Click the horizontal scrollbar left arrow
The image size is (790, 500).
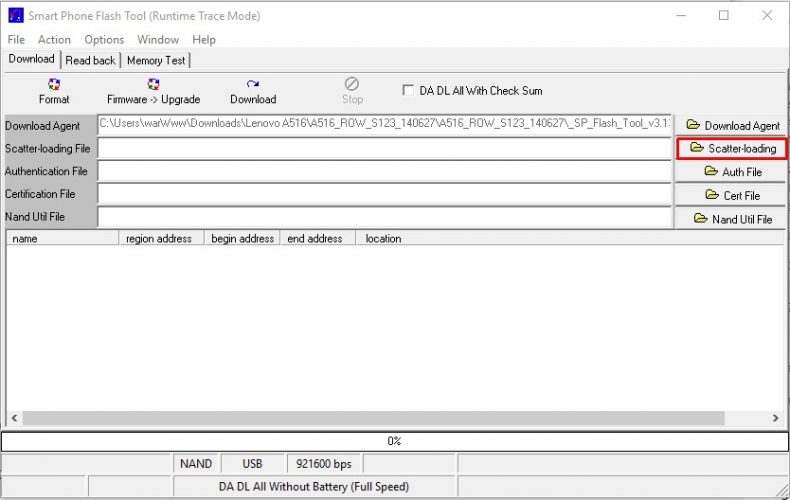point(15,418)
